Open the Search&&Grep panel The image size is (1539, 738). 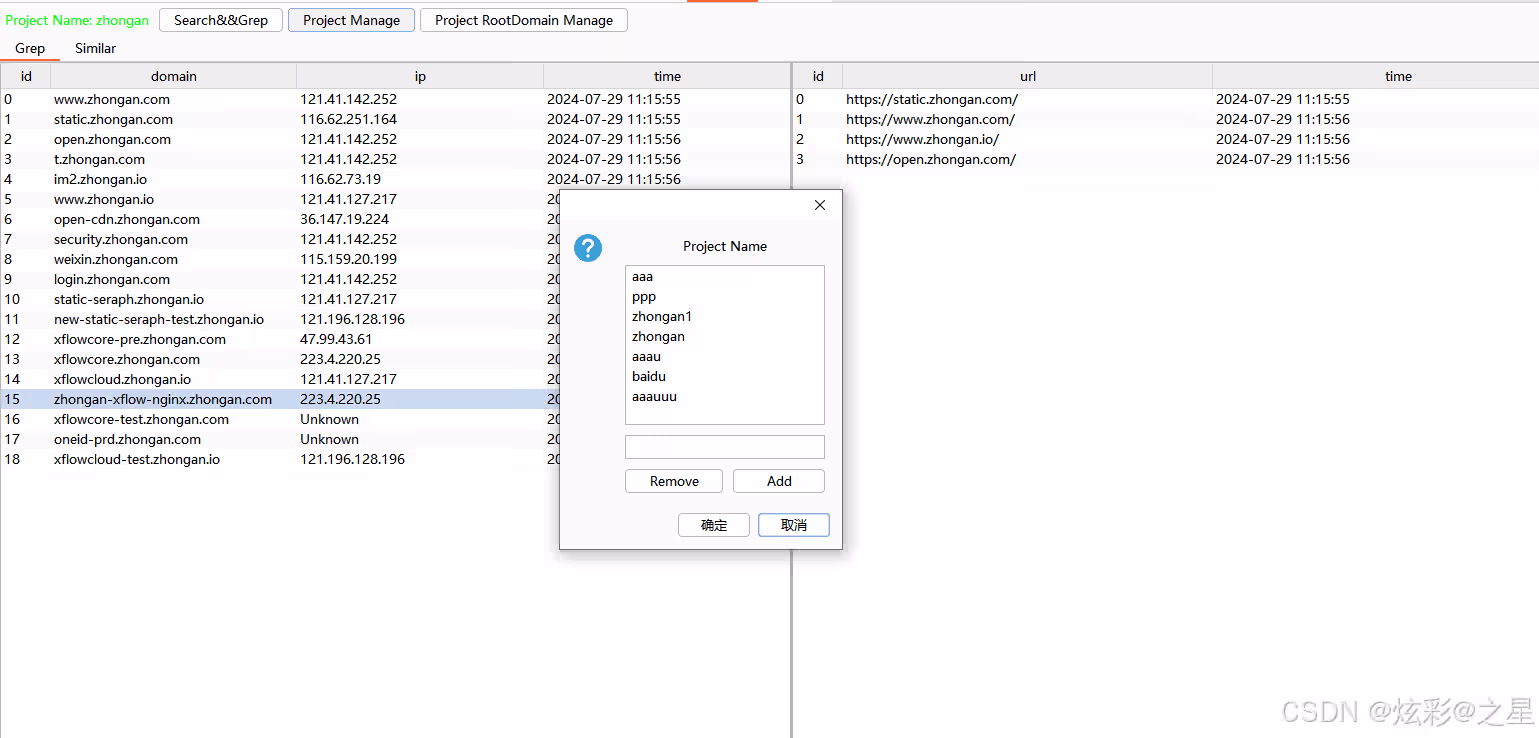pyautogui.click(x=221, y=20)
